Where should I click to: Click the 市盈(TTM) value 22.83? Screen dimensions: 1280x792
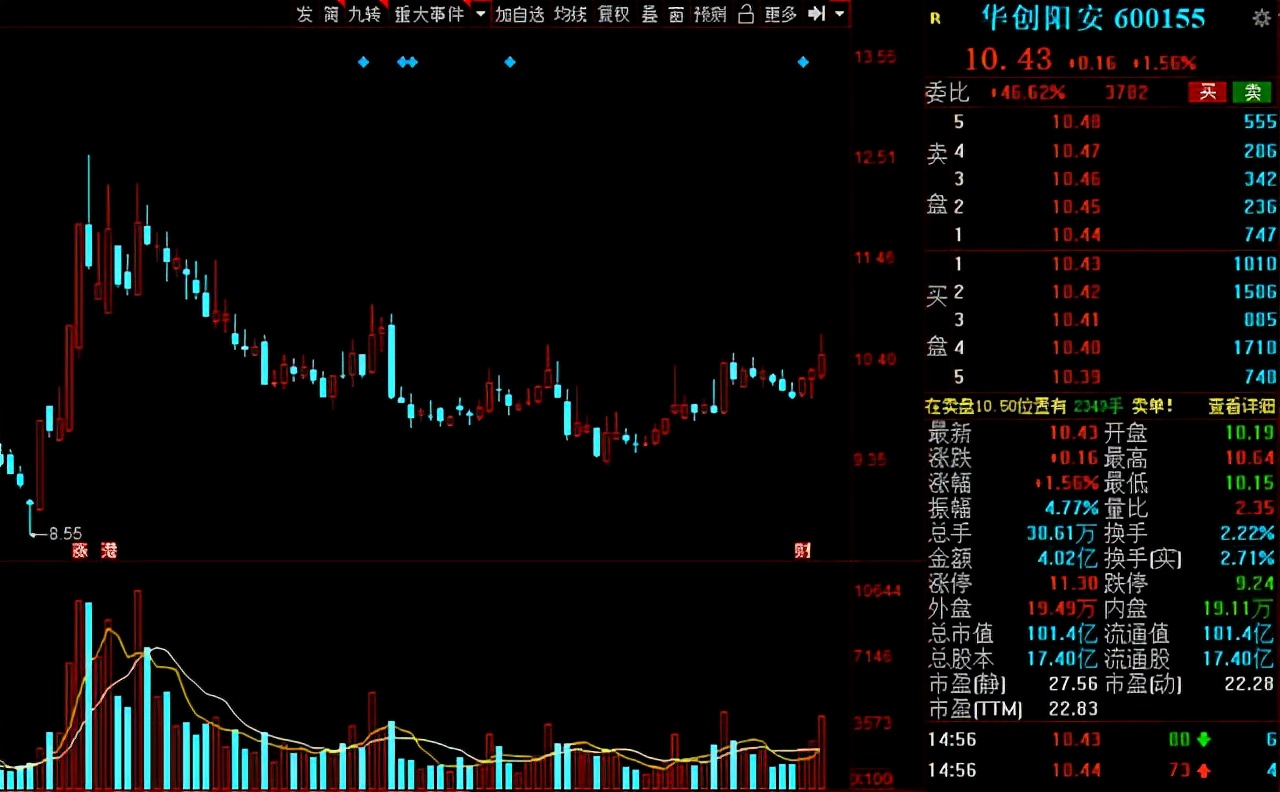(1075, 709)
